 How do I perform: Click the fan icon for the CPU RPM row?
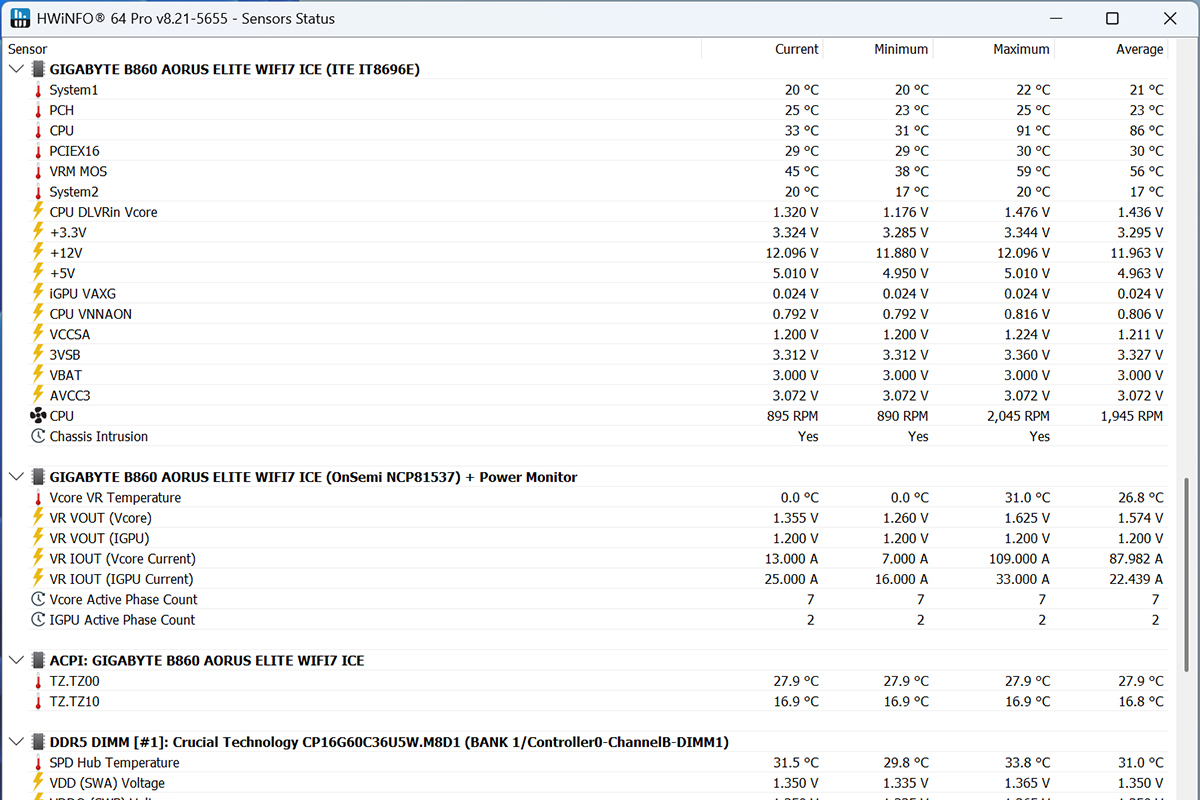coord(39,416)
